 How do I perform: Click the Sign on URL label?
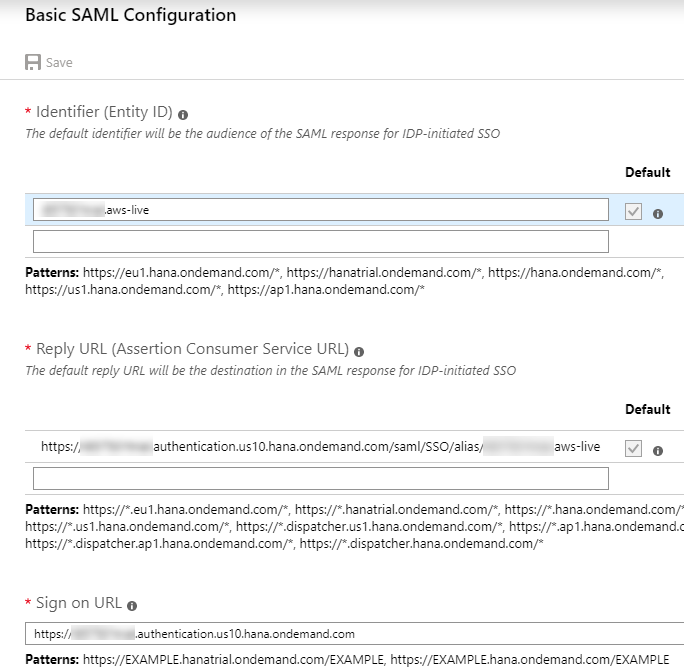click(79, 603)
